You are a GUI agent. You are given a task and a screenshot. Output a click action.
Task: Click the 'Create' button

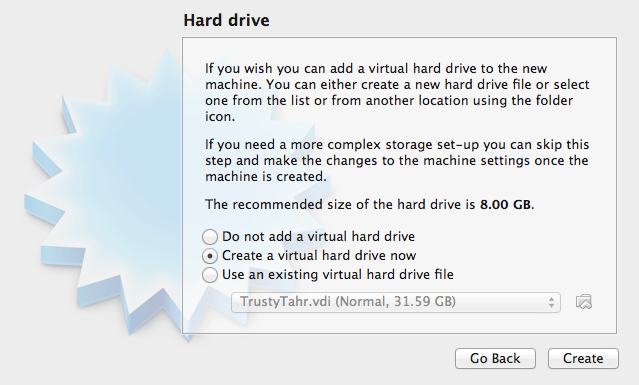coord(583,359)
